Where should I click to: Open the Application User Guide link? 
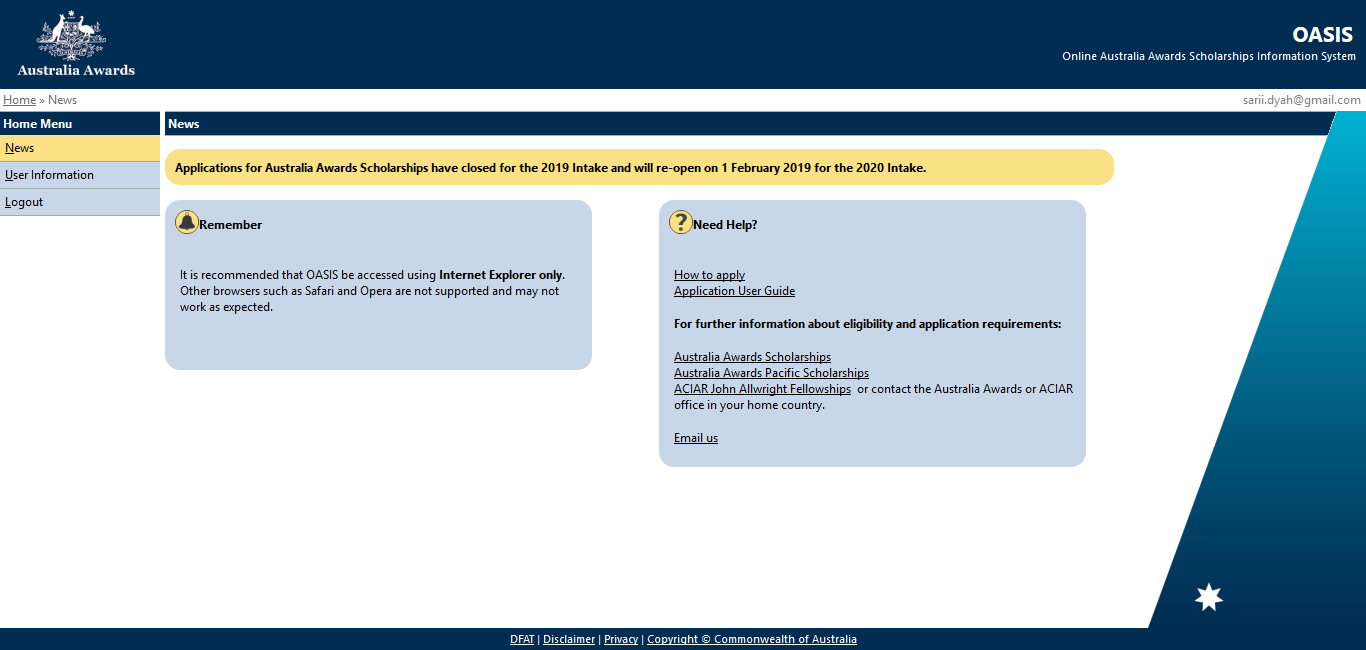coord(734,291)
